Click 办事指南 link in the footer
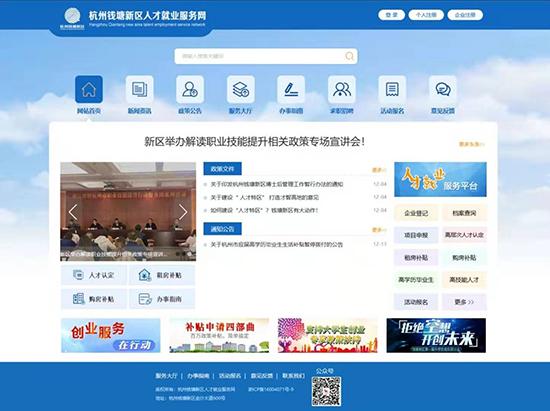Image resolution: width=550 pixels, height=411 pixels. (198, 376)
